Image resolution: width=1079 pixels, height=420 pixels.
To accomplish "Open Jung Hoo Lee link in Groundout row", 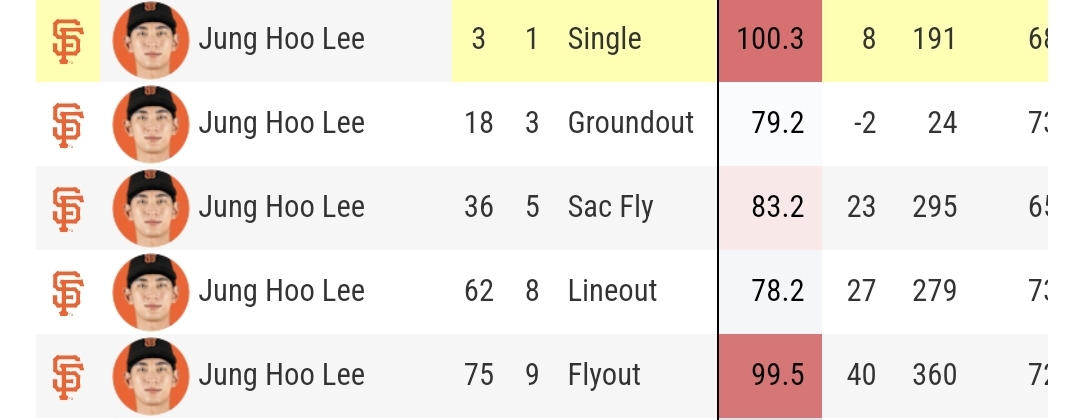I will coord(281,123).
